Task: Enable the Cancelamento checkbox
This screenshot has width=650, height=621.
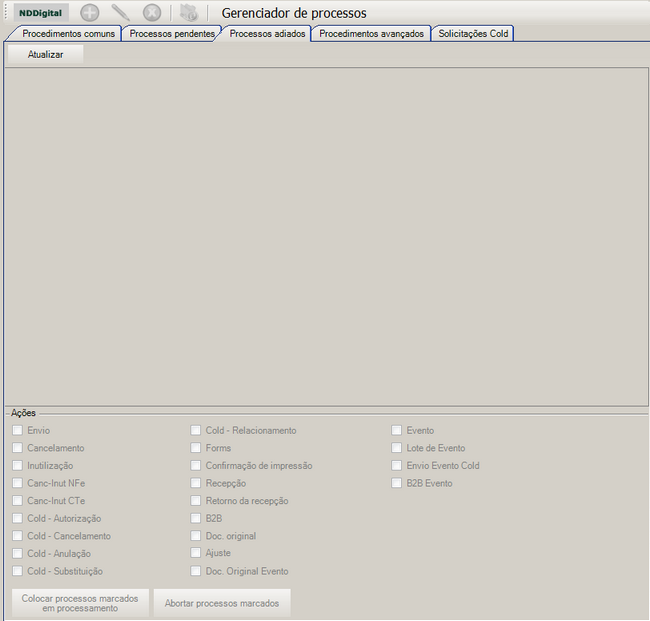Action: [18, 448]
